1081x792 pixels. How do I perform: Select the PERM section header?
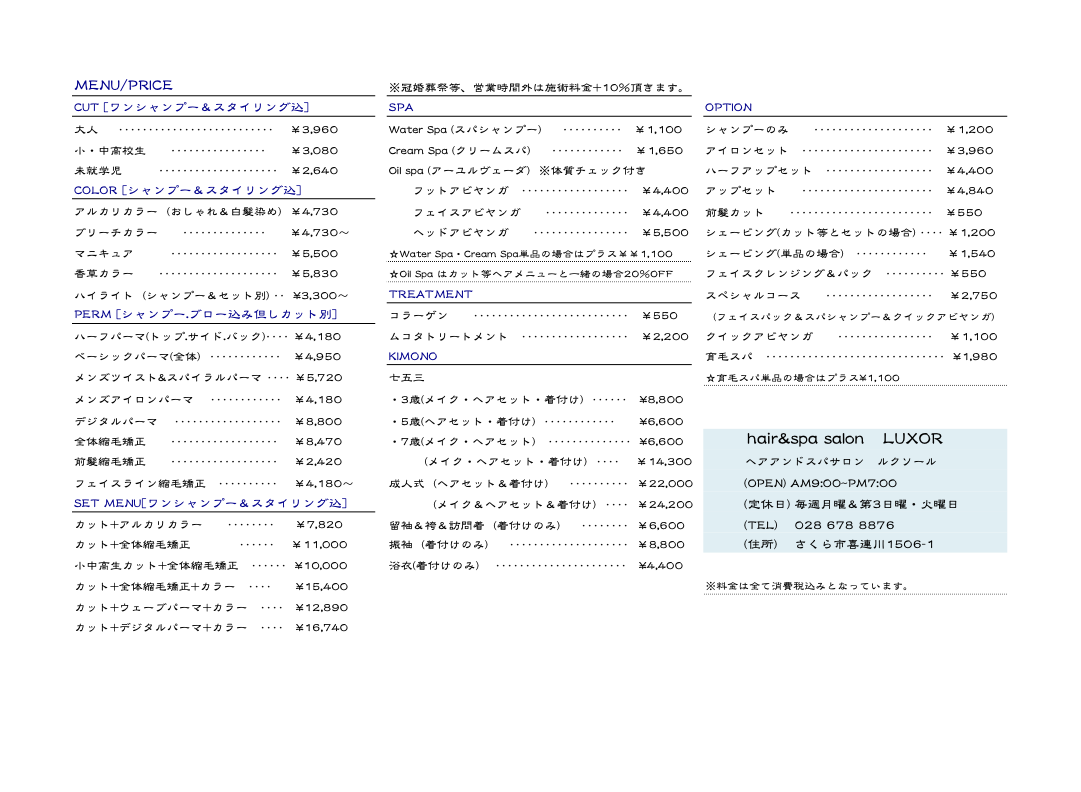(205, 315)
